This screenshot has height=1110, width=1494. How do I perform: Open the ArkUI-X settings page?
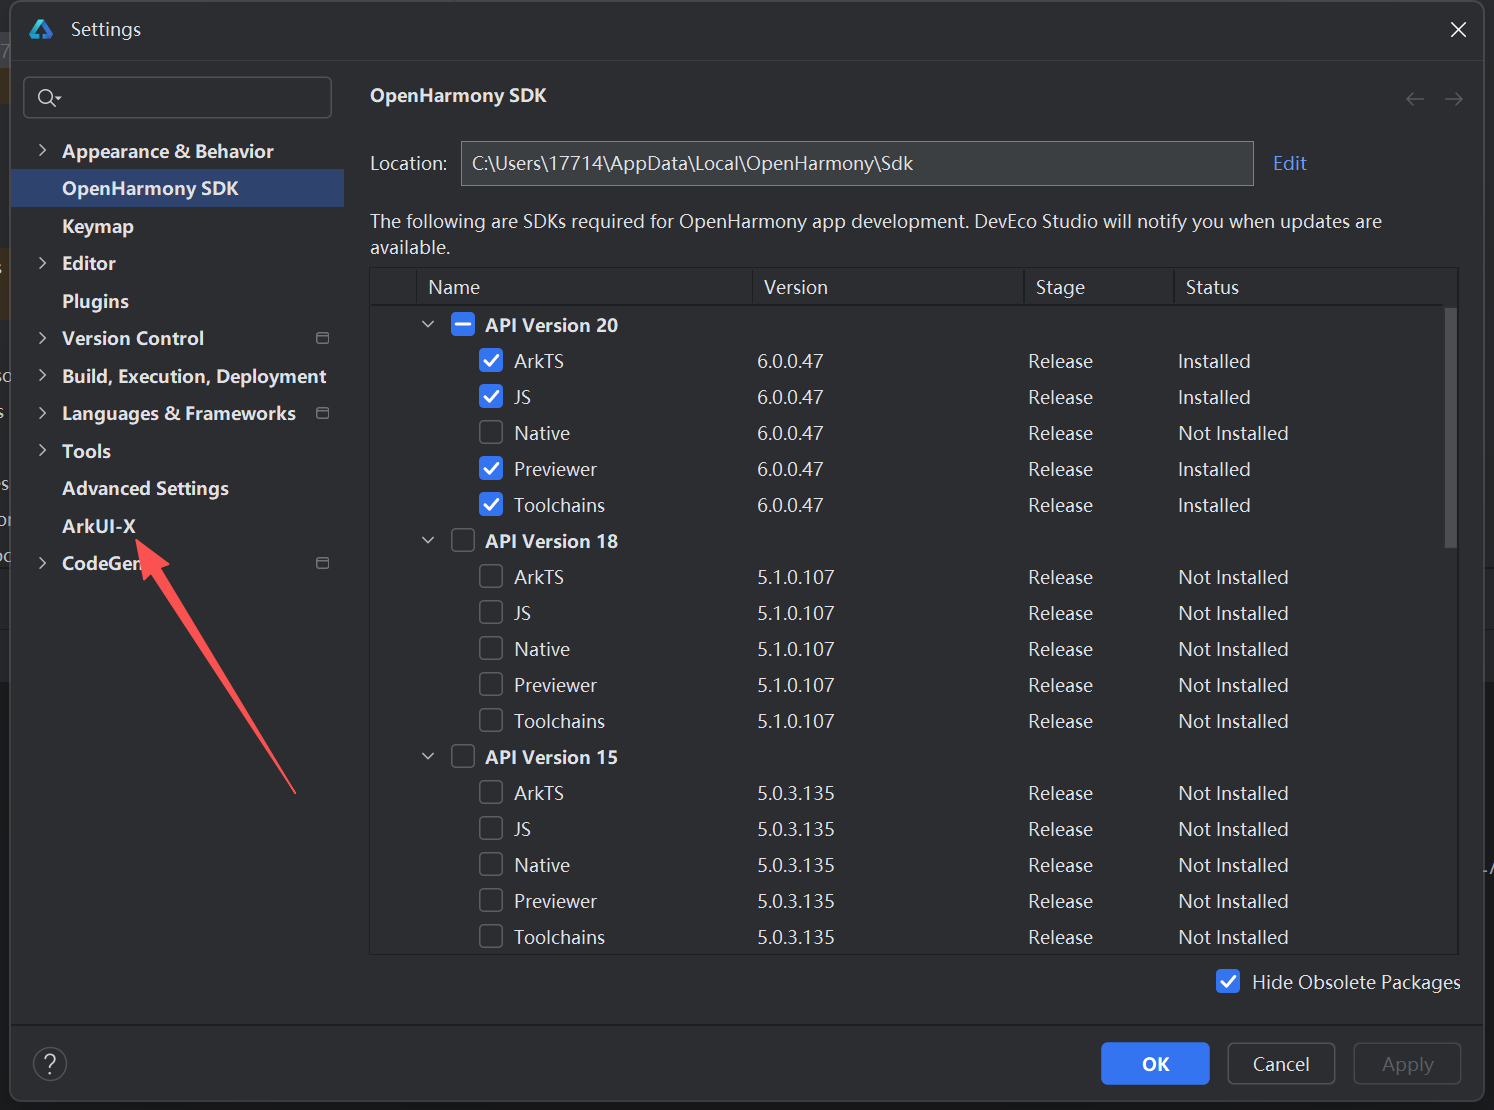click(99, 526)
